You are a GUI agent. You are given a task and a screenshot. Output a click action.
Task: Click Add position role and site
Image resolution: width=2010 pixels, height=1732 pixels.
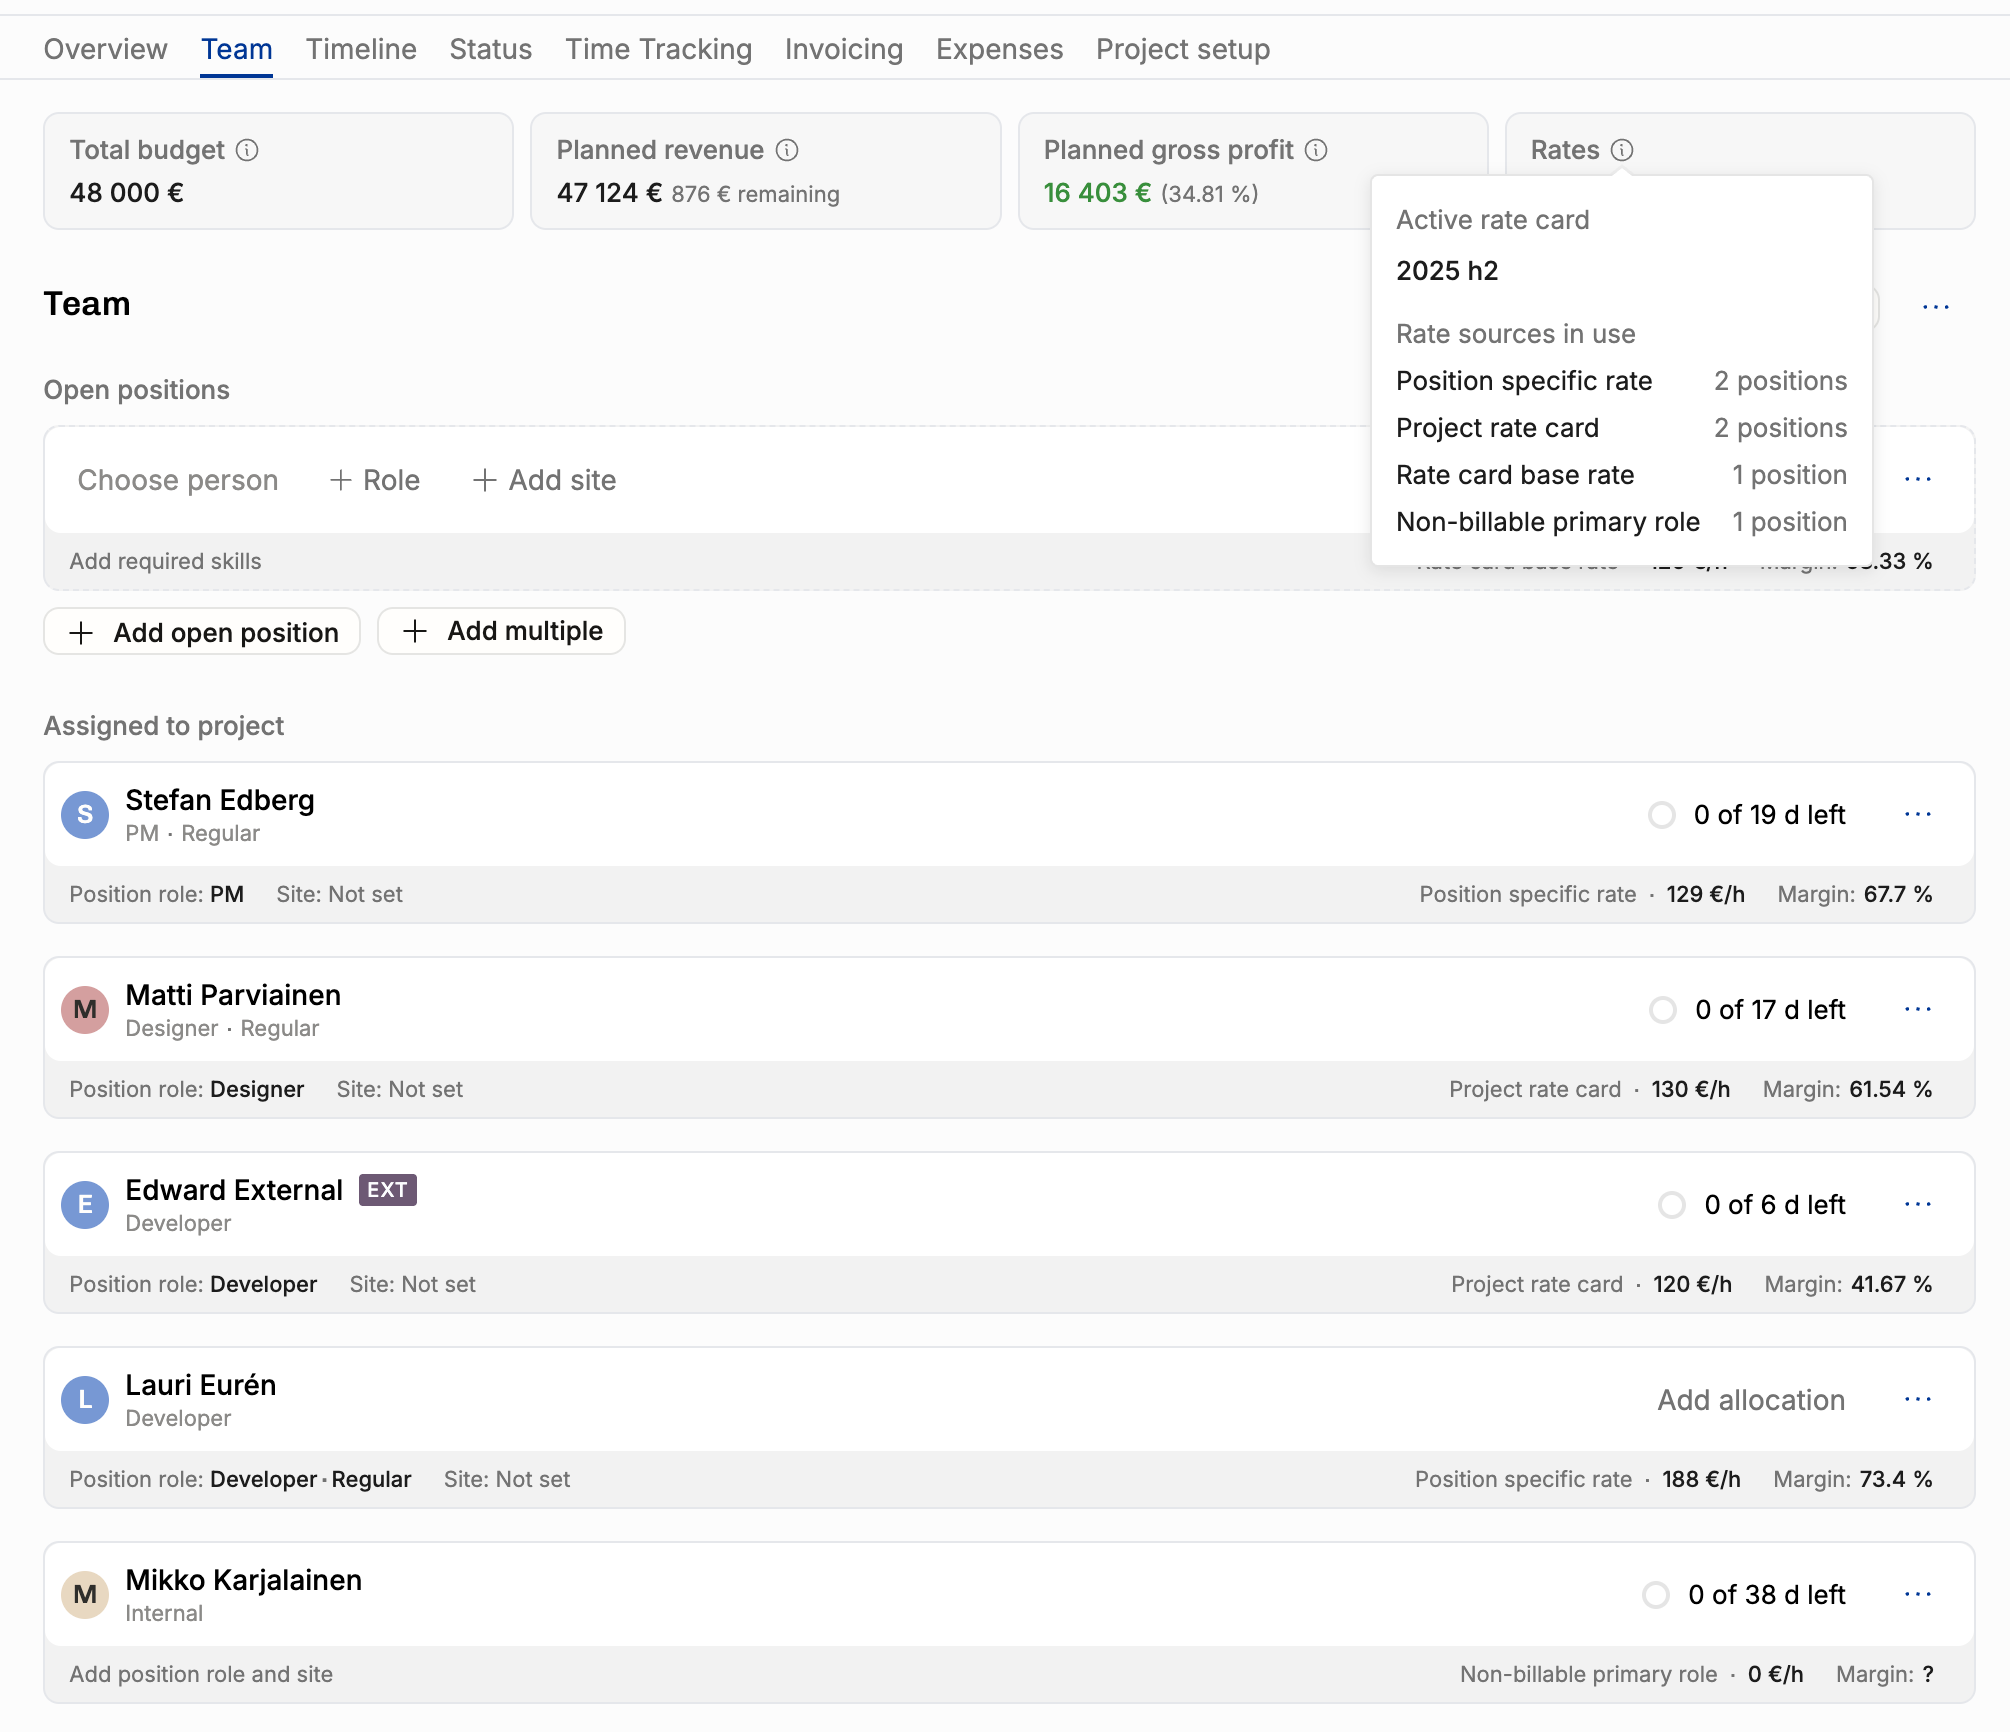pos(201,1674)
